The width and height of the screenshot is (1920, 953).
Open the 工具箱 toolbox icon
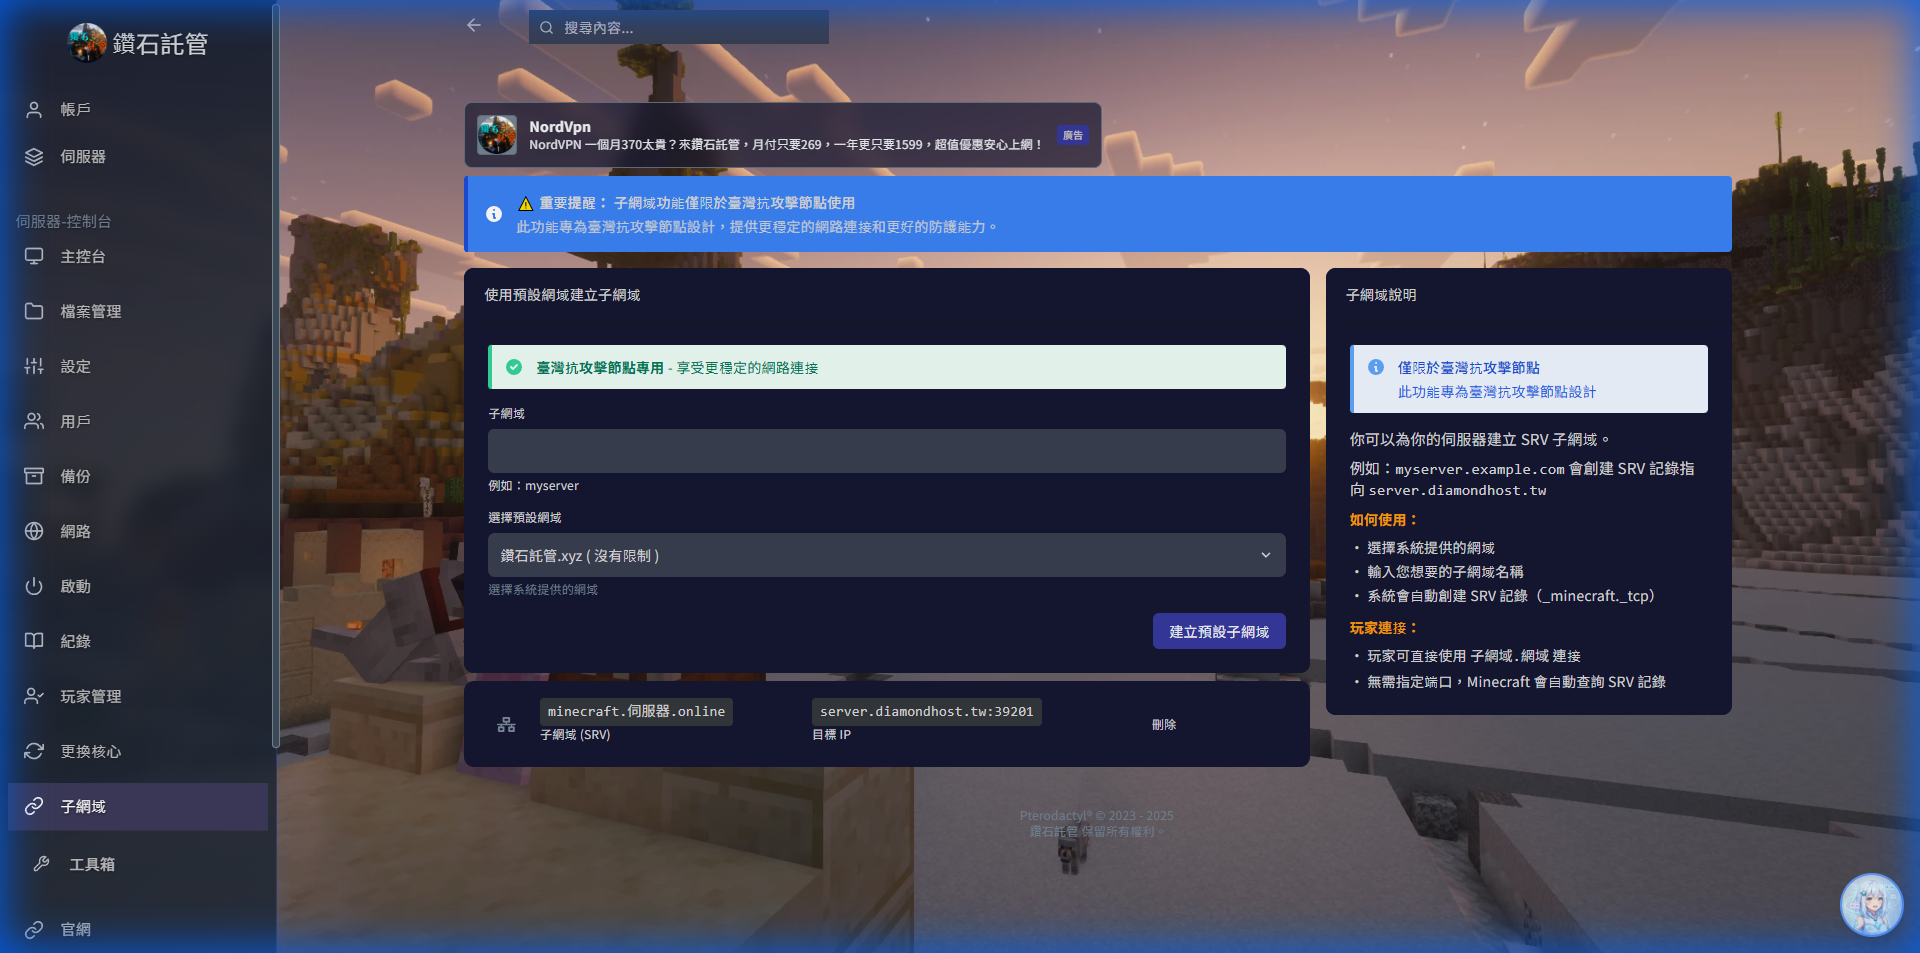pyautogui.click(x=42, y=863)
